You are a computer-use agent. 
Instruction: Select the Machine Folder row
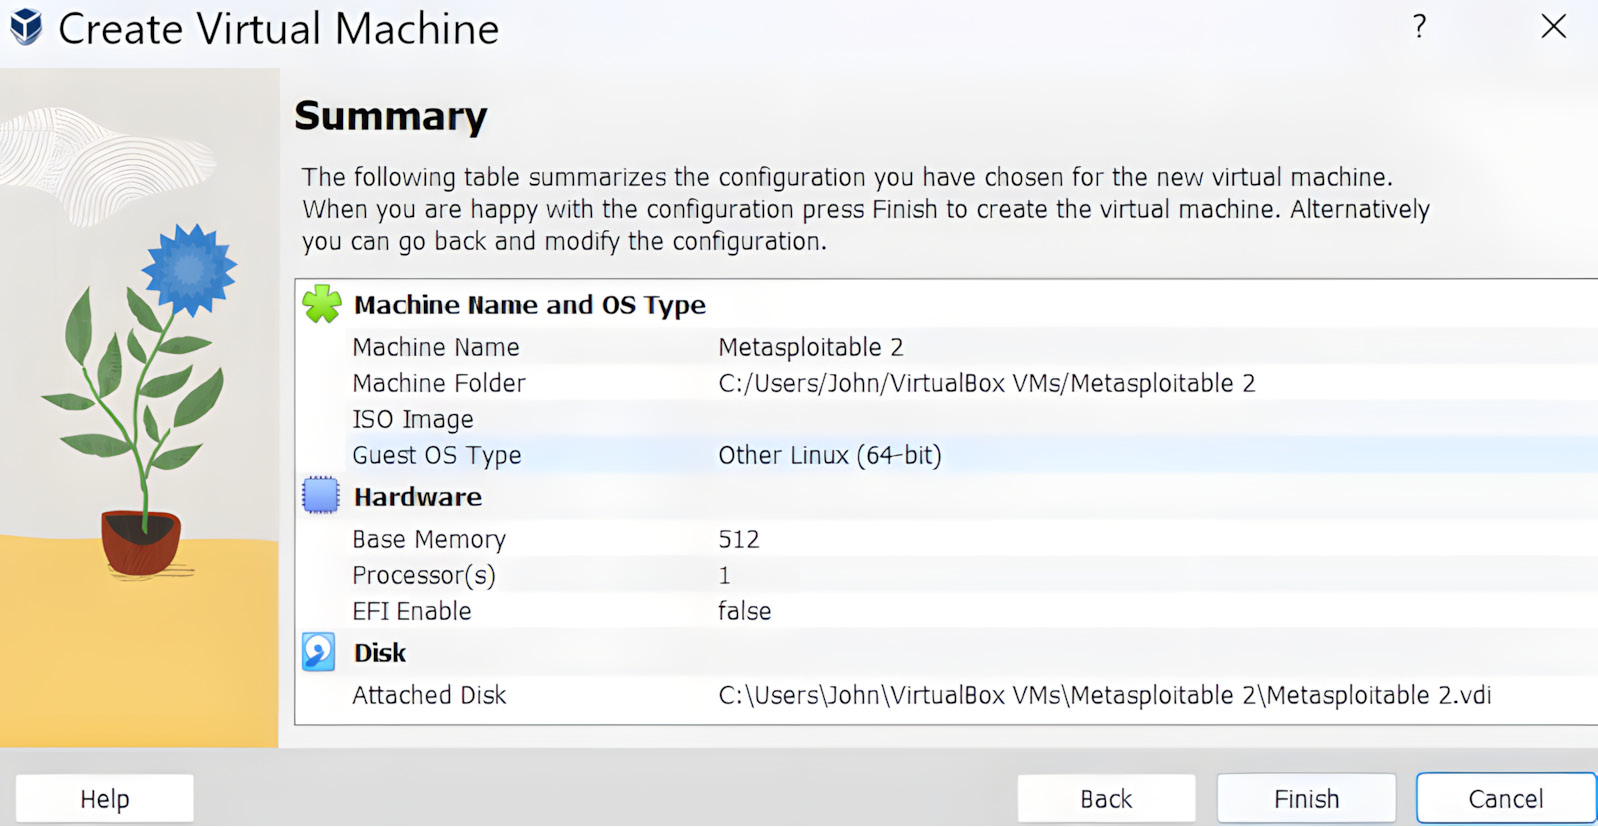[x=439, y=383]
